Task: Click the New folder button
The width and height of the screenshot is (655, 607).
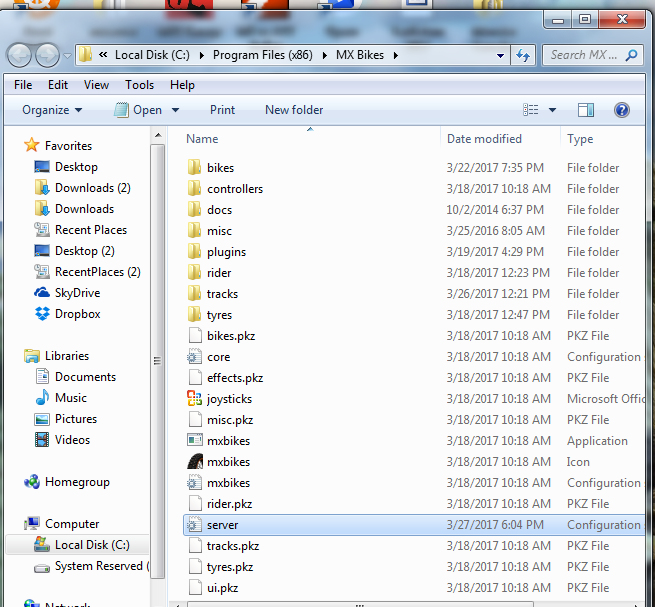Action: [294, 110]
